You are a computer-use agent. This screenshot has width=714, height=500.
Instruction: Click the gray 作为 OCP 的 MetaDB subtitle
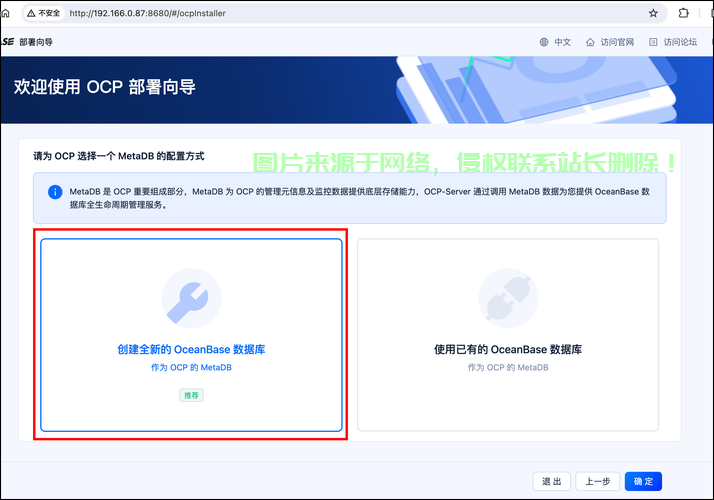click(508, 367)
